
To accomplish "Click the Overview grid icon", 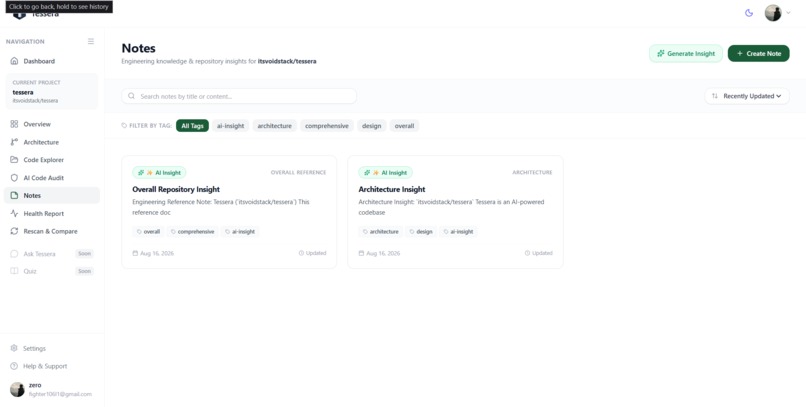I will point(14,124).
